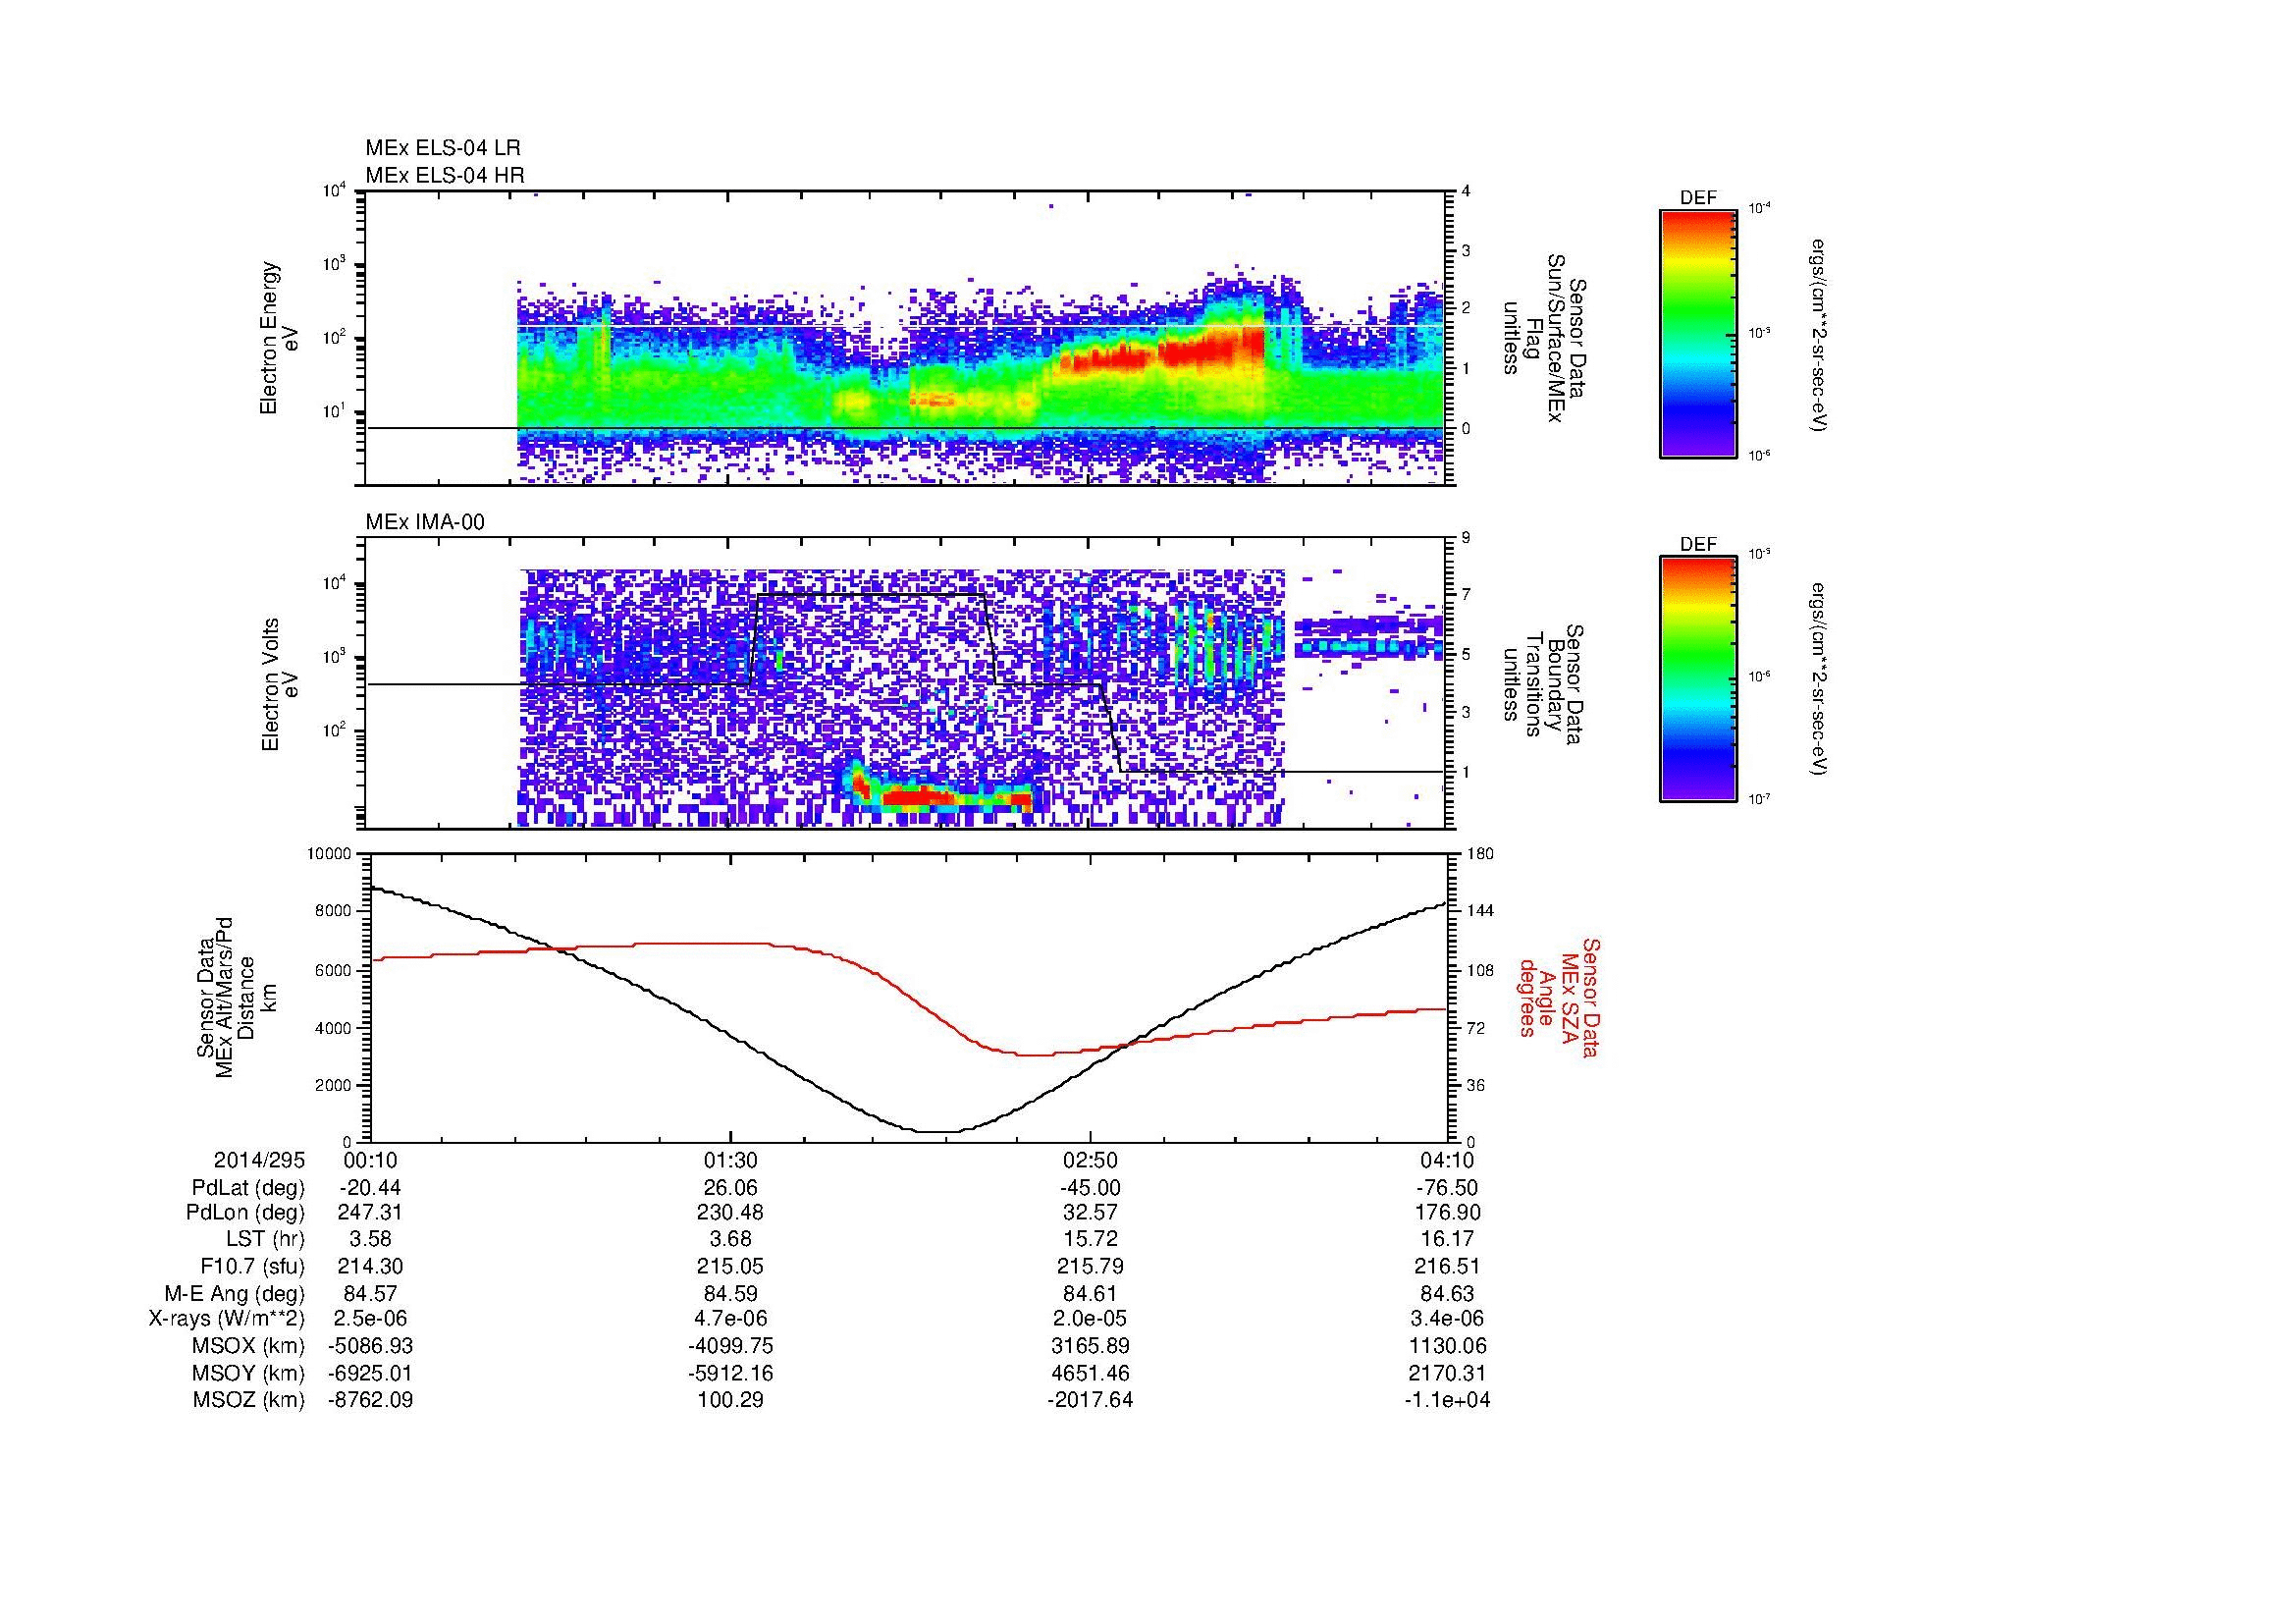Click the 'MSOZ (km)' row label
Viewport: 2296px width, 1623px height.
(249, 1400)
